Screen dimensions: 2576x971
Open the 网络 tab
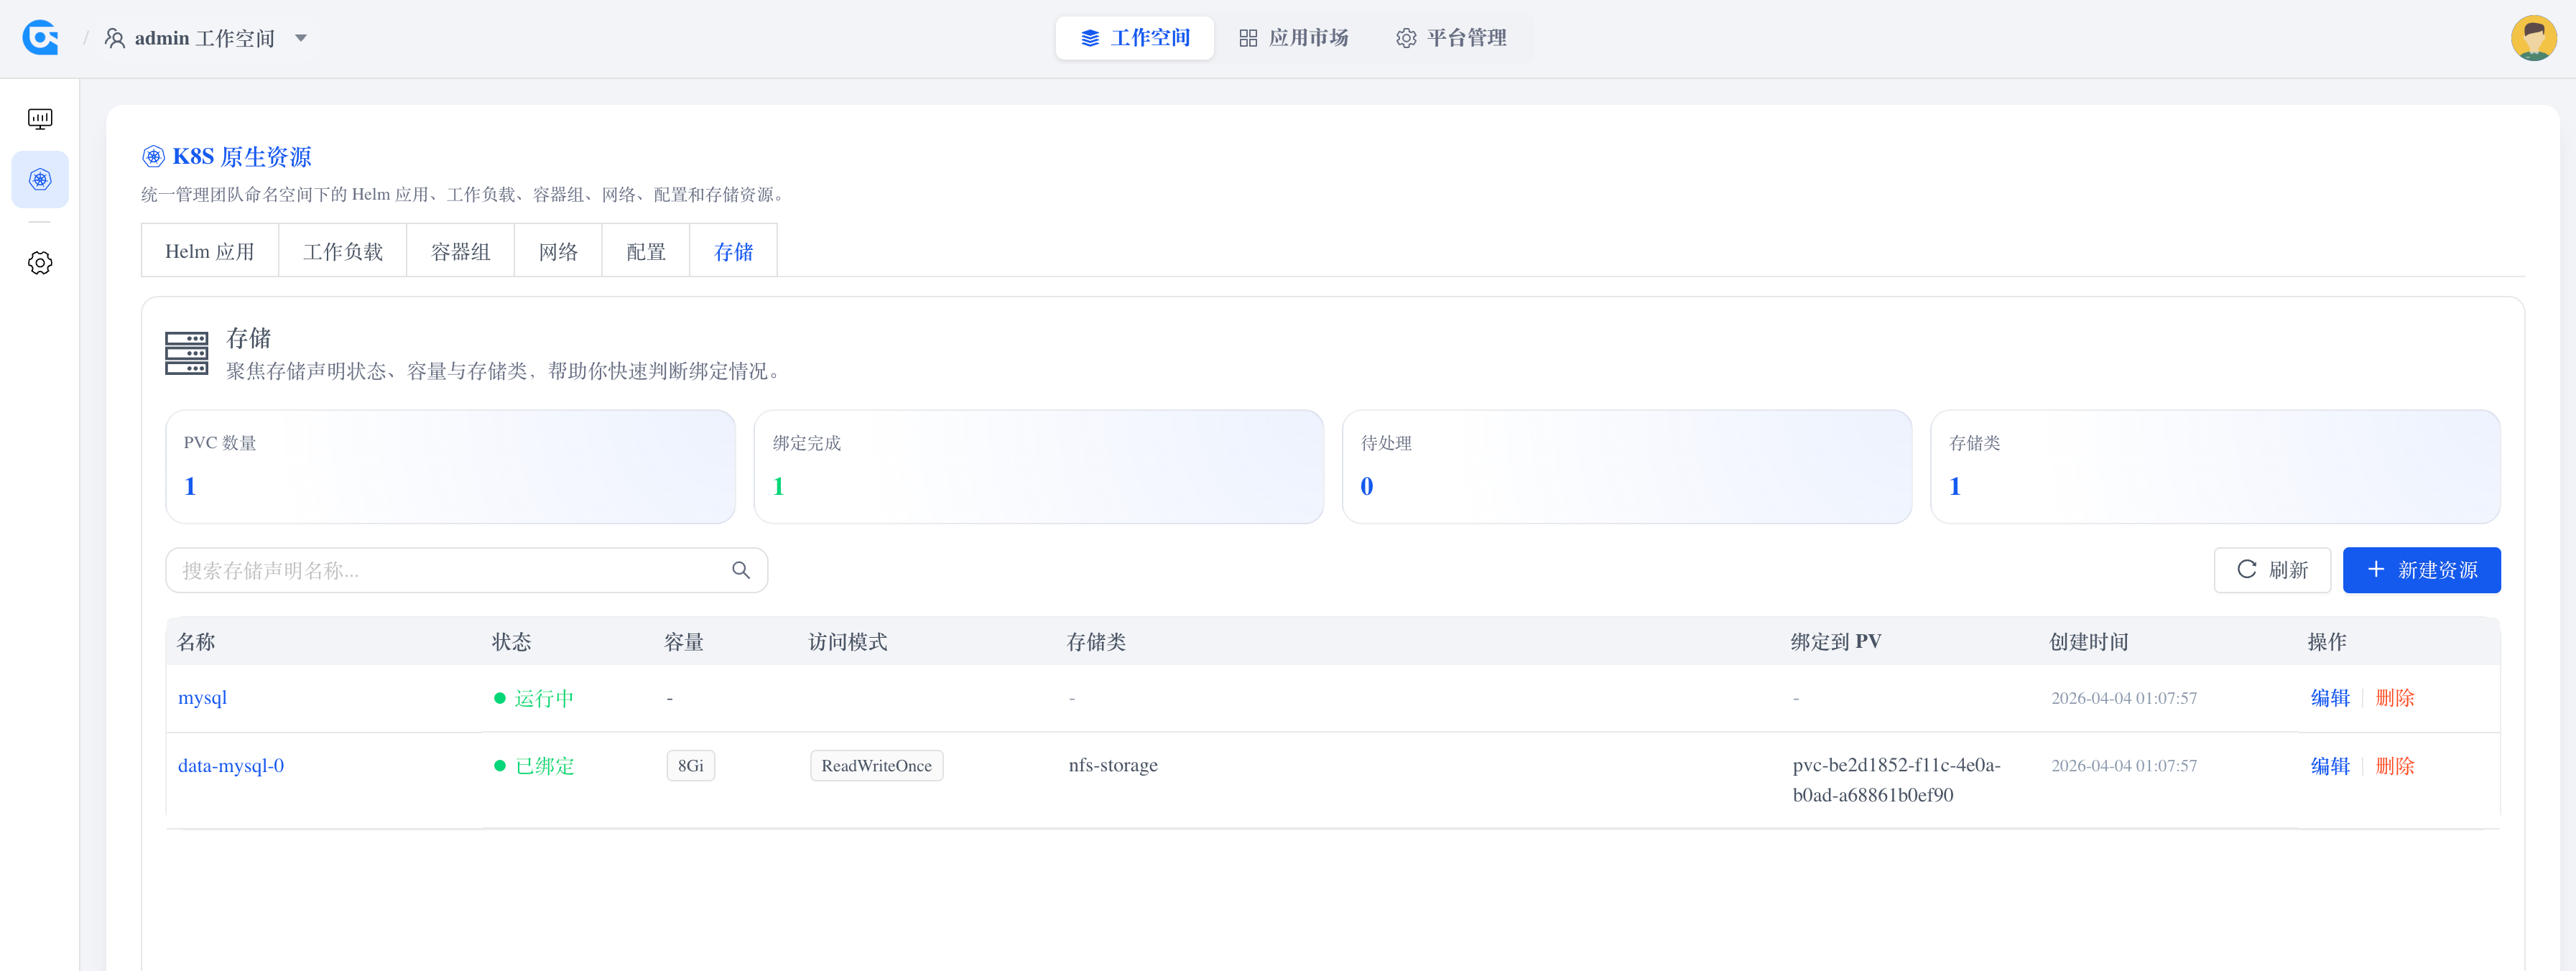tap(557, 250)
